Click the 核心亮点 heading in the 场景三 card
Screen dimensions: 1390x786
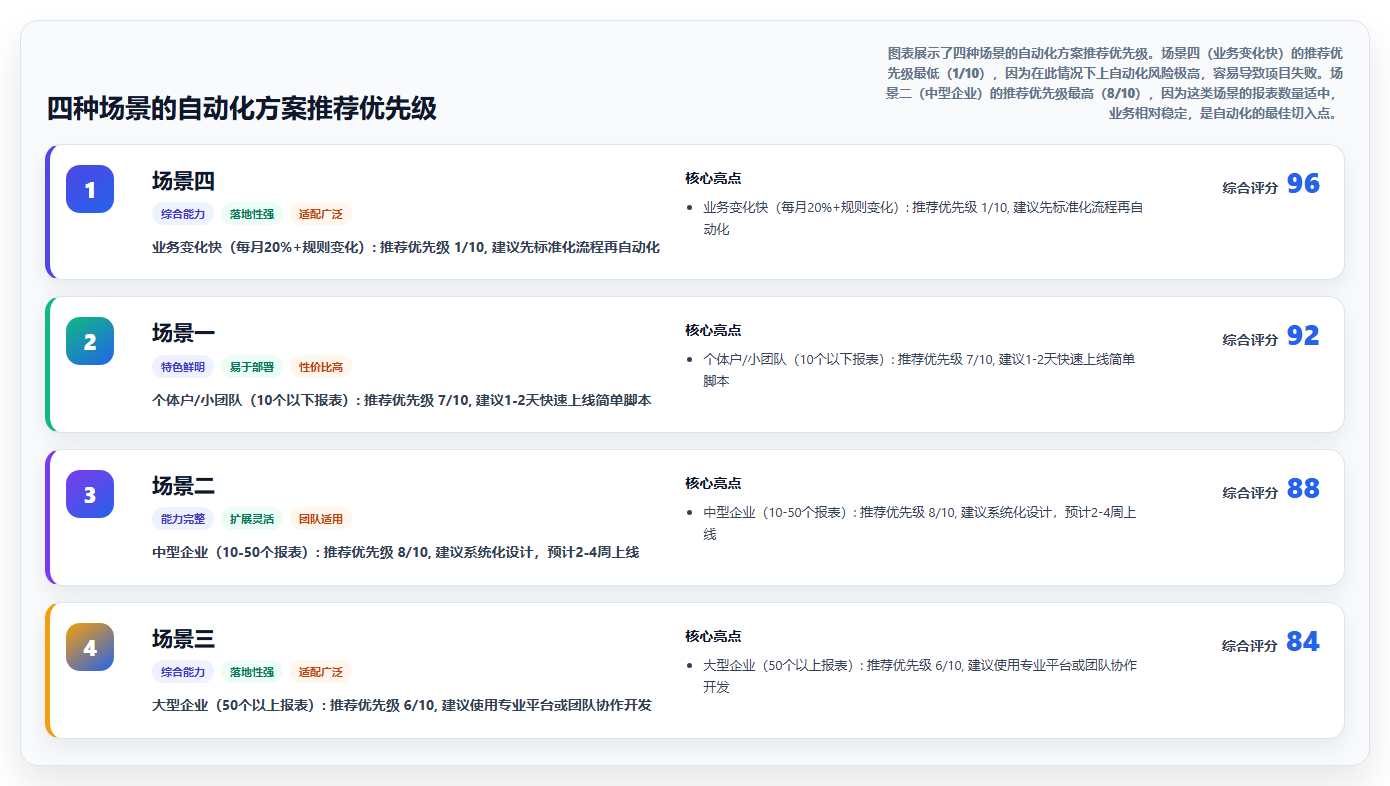tap(713, 636)
